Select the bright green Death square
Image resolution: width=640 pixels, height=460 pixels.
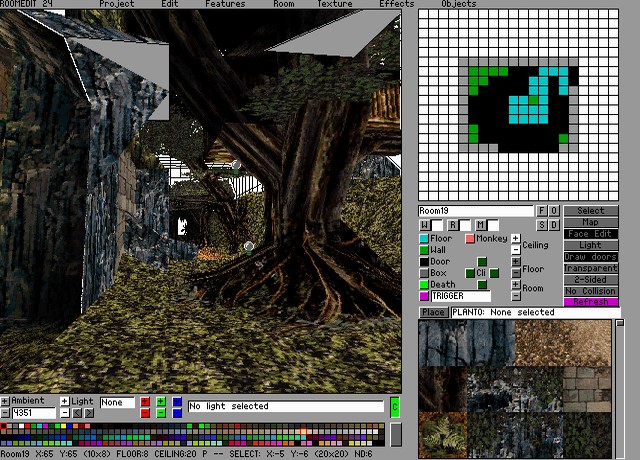pos(424,285)
